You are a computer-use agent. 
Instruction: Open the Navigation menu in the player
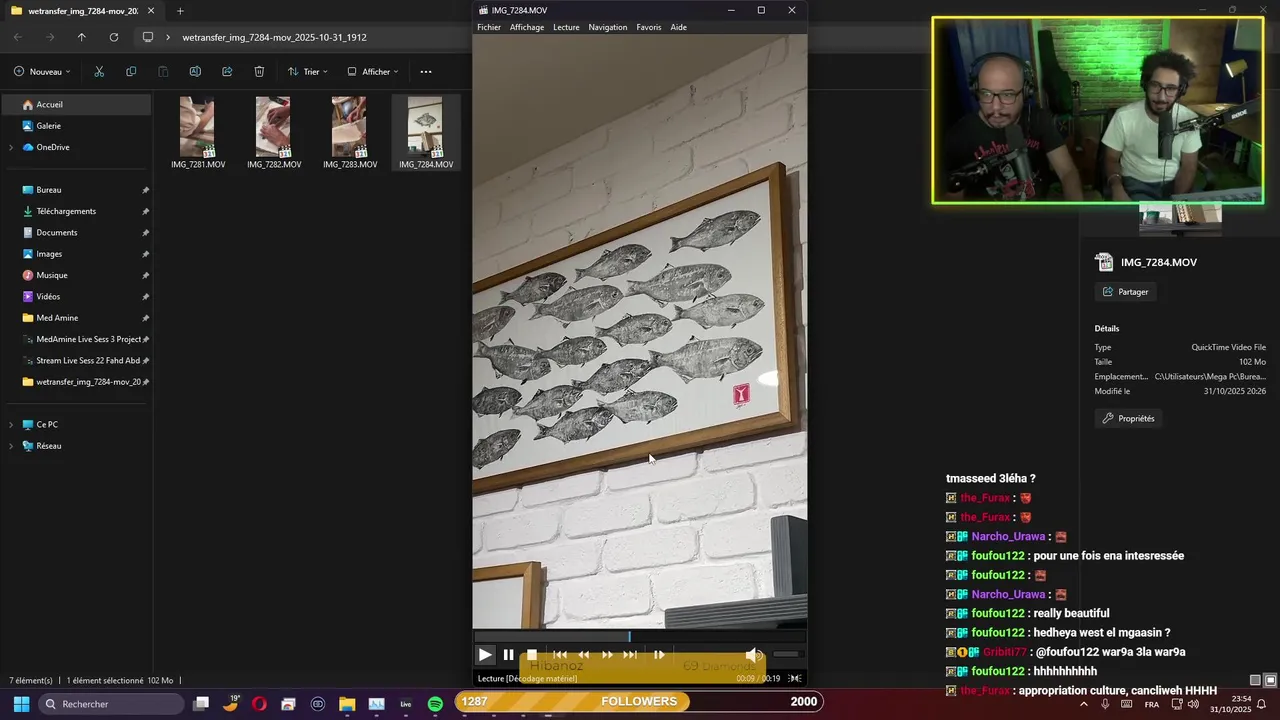[x=608, y=27]
